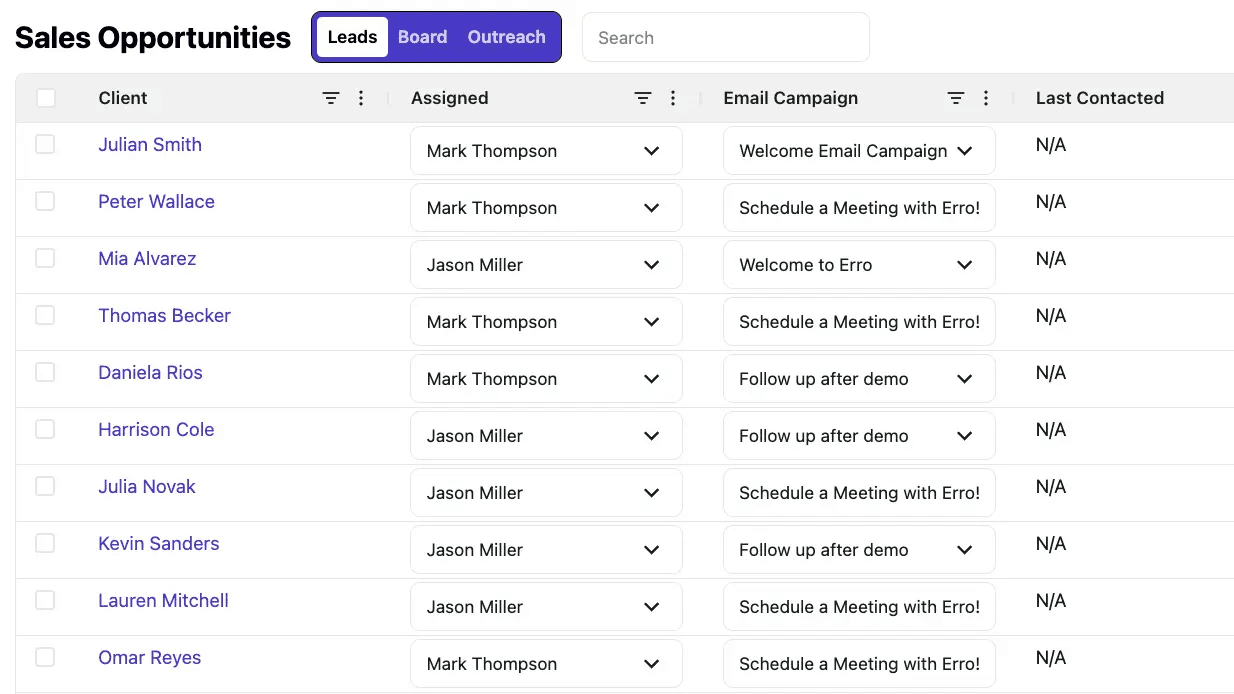Check the Peter Wallace row checkbox
This screenshot has width=1234, height=694.
click(x=45, y=201)
